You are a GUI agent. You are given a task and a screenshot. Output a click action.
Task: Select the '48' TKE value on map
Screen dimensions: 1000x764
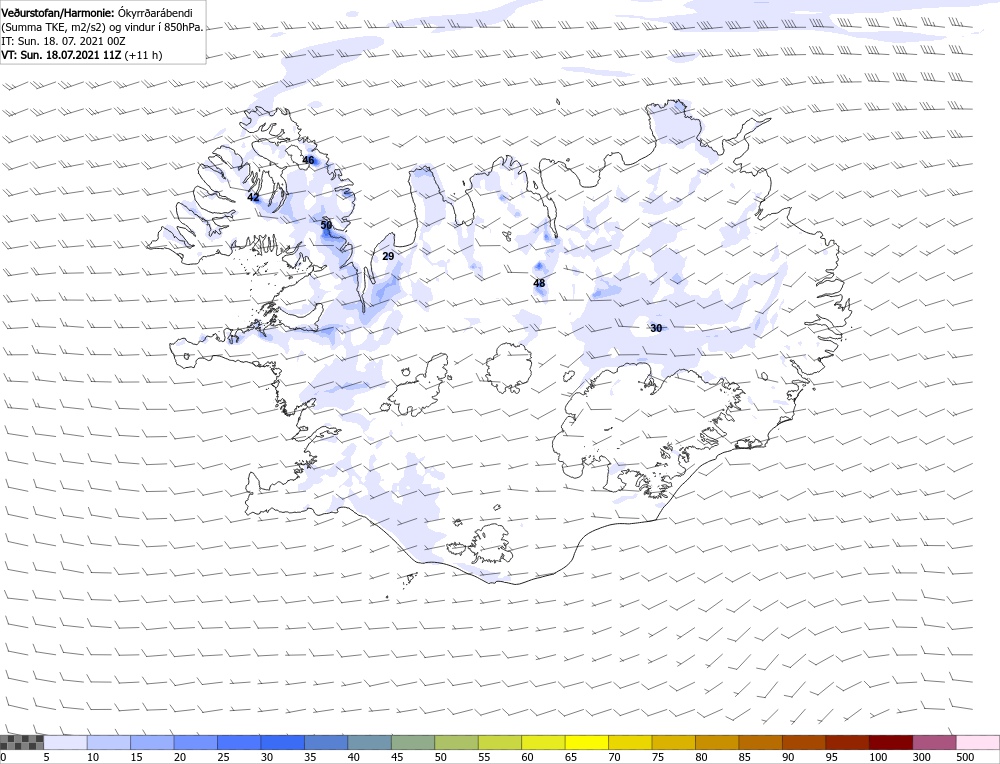tap(539, 283)
